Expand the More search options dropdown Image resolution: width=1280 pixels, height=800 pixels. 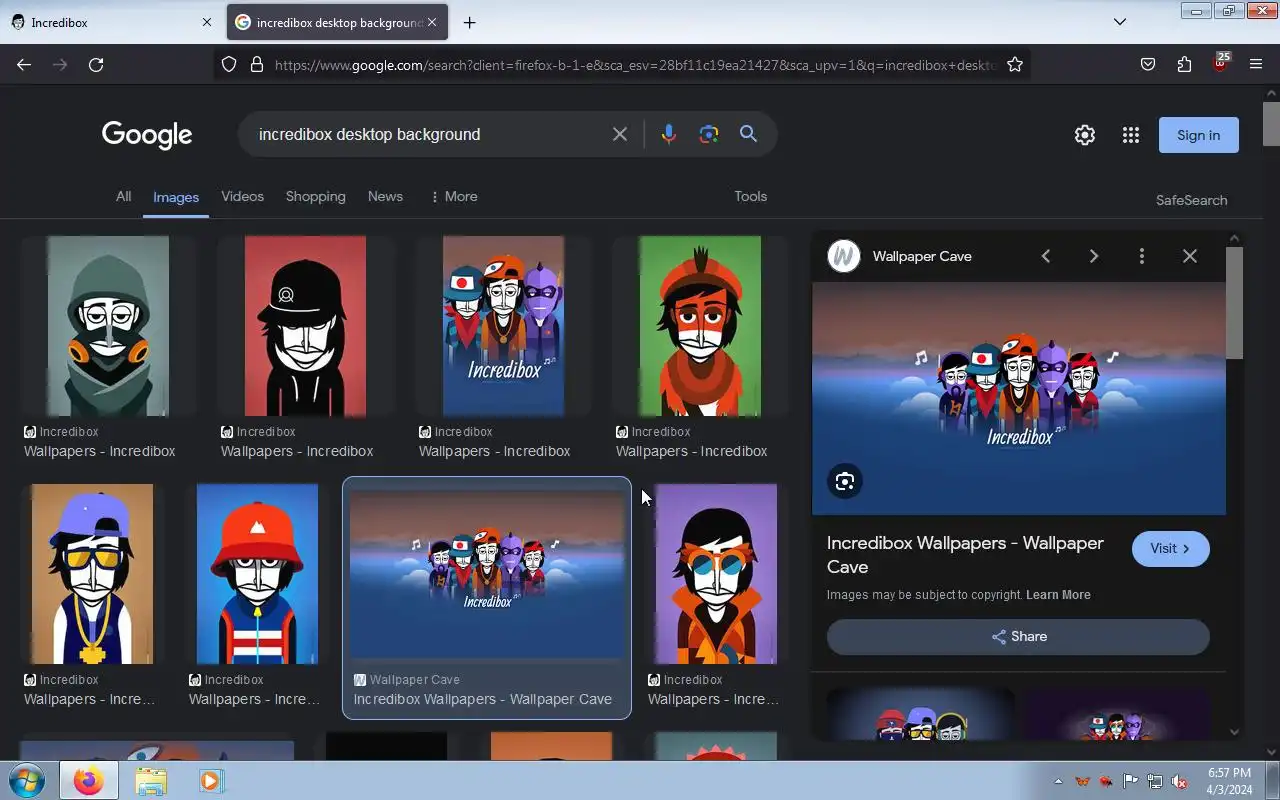pos(453,196)
